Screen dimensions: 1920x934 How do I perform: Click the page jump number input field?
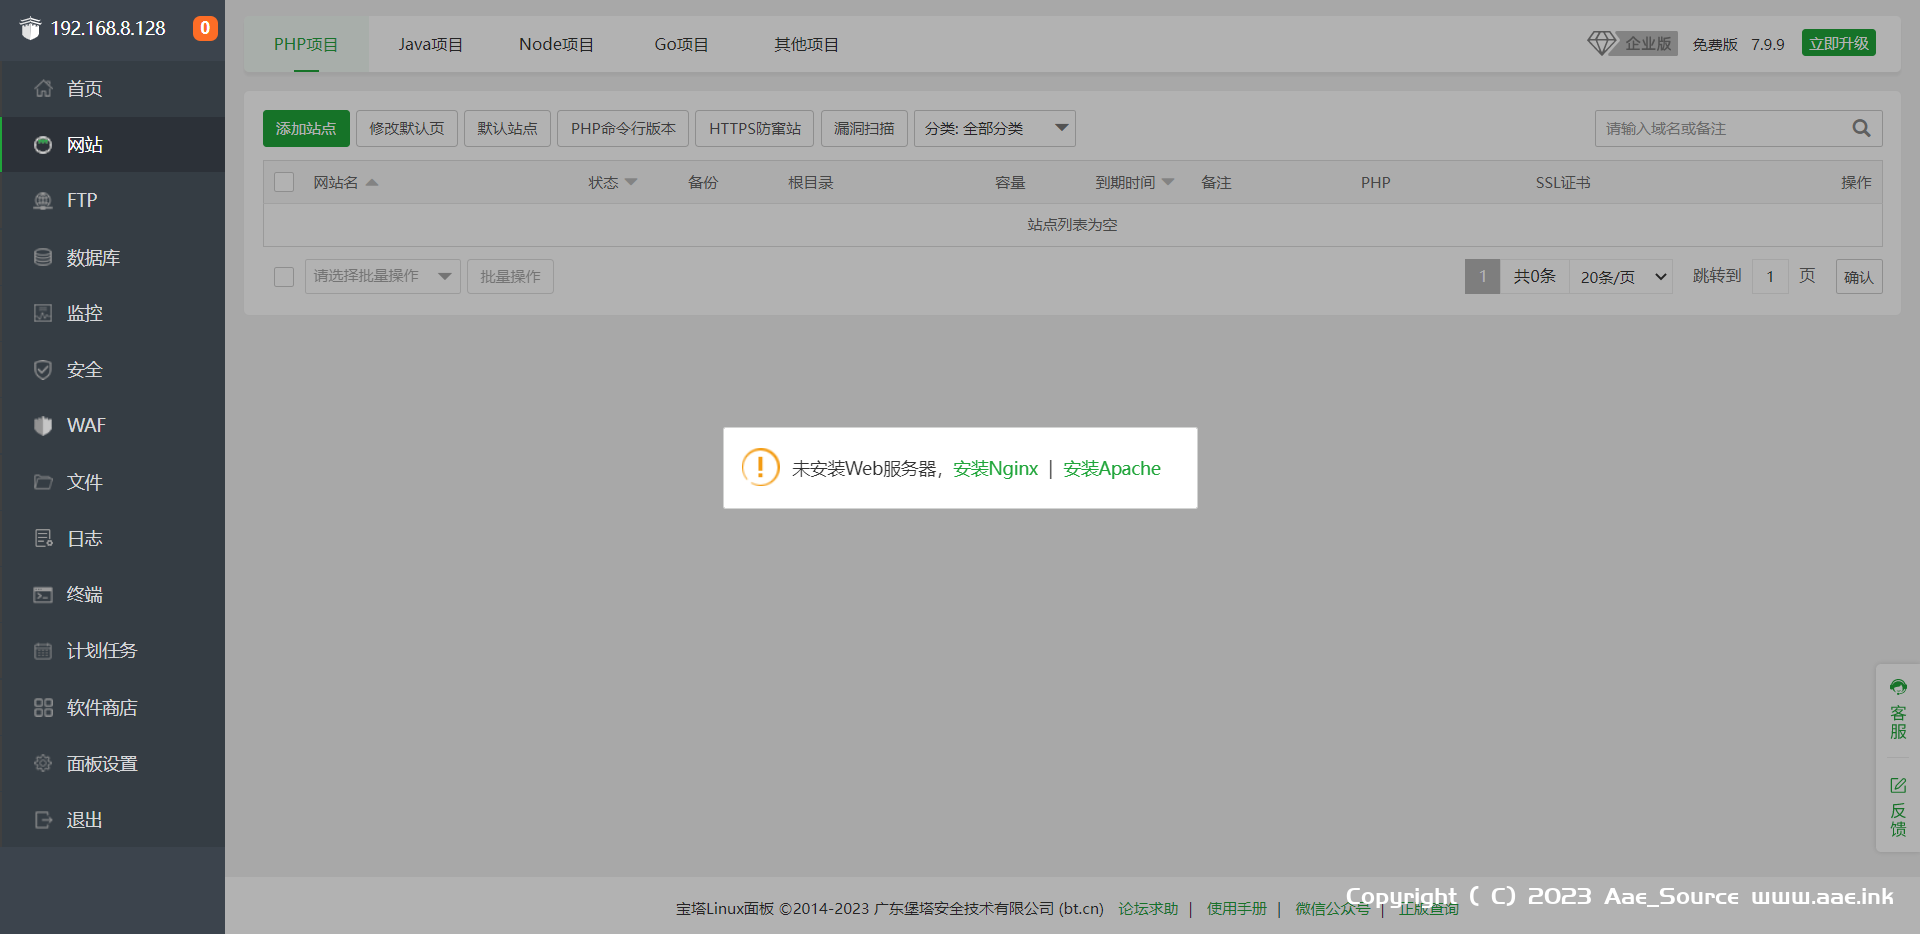1769,276
